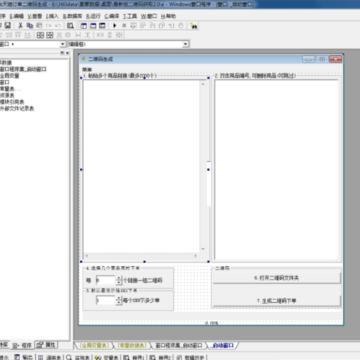The width and height of the screenshot is (360, 360).
Task: Click the Save floppy disk icon
Action: coord(7,25)
